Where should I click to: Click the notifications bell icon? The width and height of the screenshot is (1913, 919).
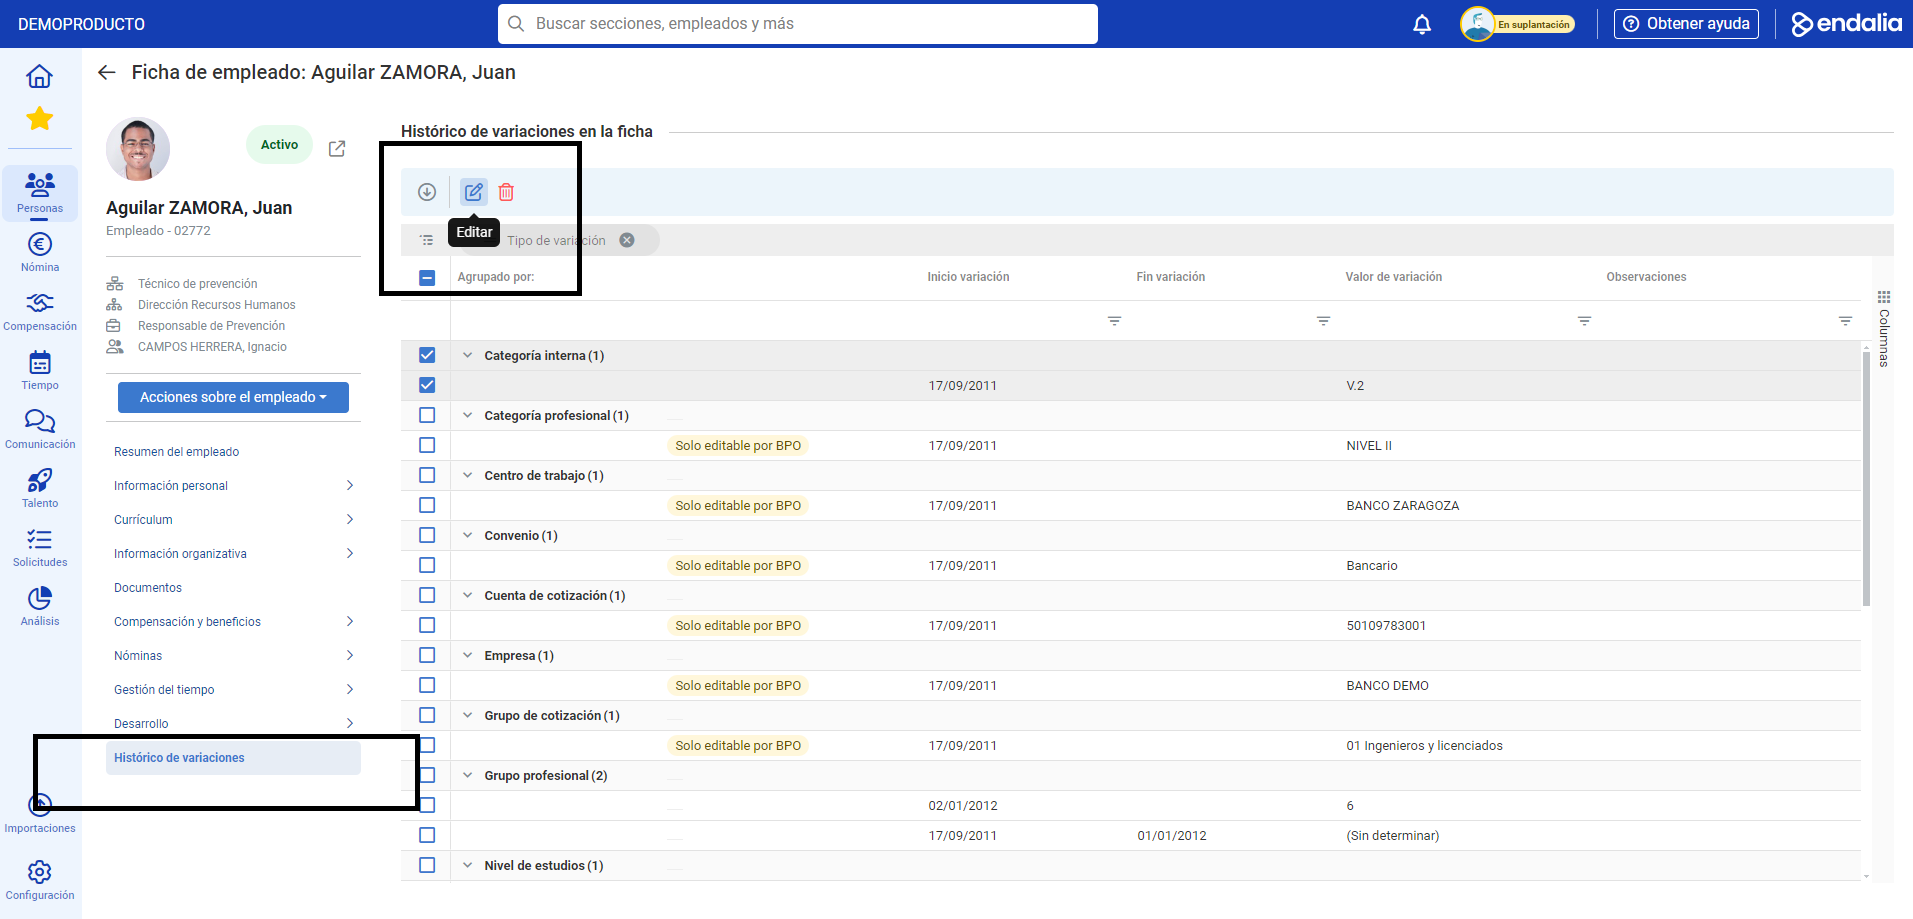1422,24
